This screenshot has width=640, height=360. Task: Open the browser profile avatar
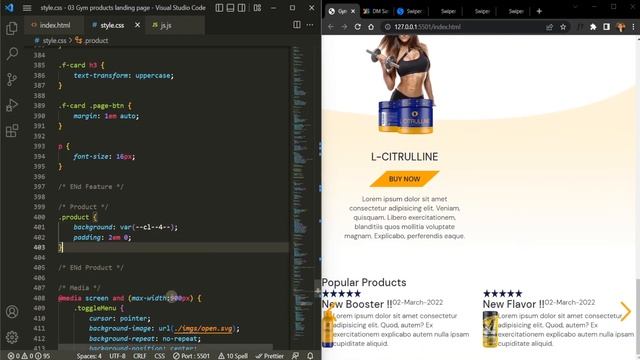621,27
